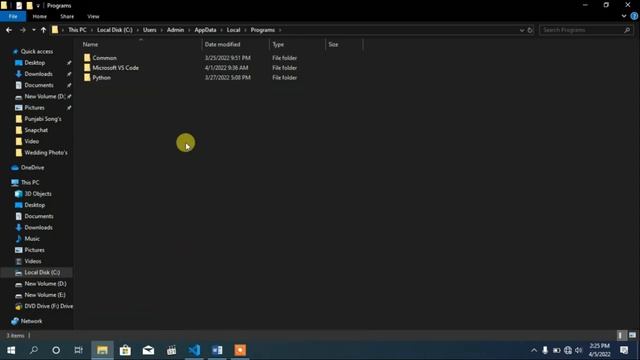Navigate to Local Disk (C:) breadcrumb
Image resolution: width=640 pixels, height=360 pixels.
115,30
